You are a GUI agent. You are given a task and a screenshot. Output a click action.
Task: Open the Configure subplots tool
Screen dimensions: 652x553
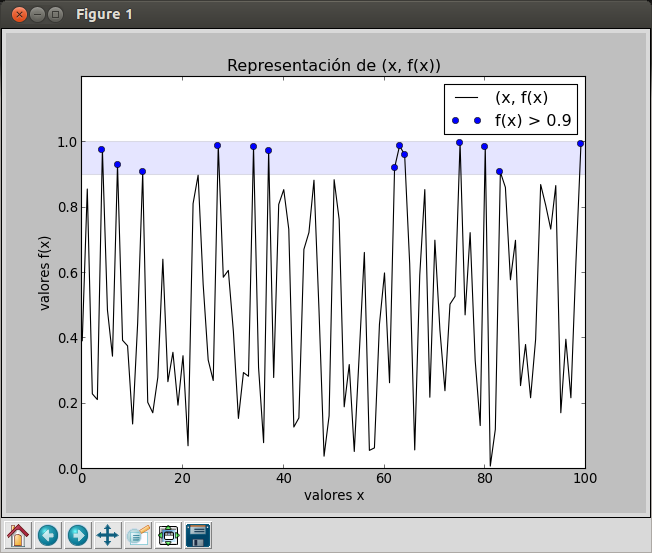tap(168, 535)
